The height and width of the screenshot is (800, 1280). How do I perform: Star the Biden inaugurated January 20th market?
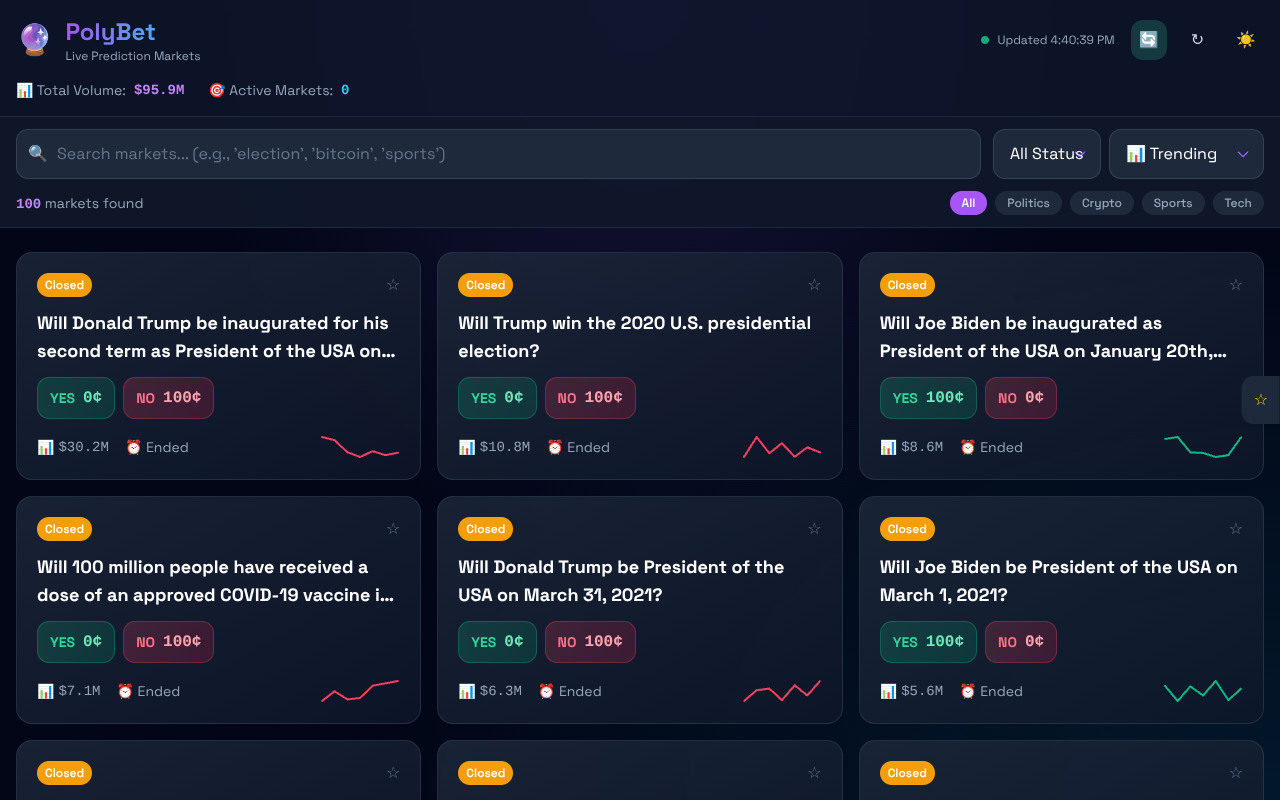coord(1236,285)
